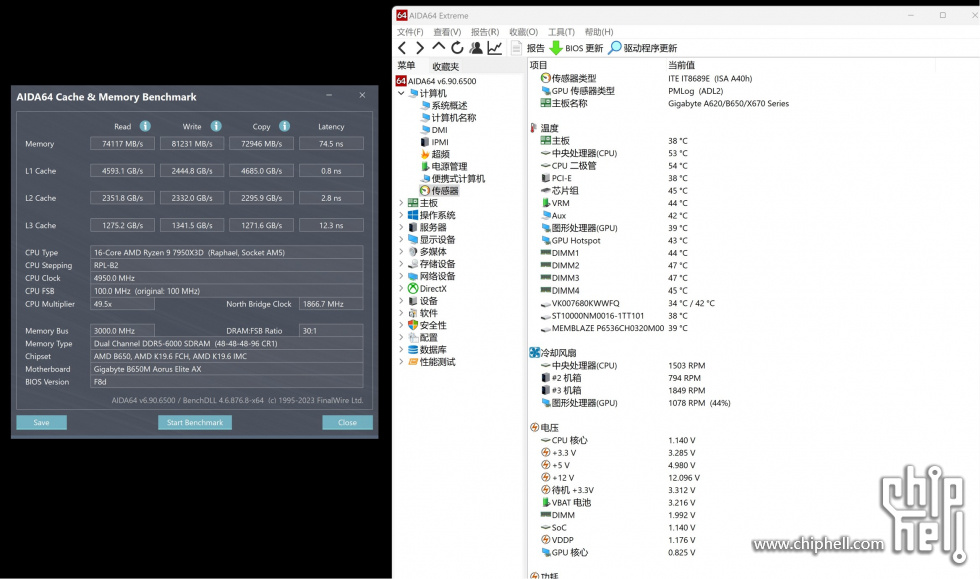The height and width of the screenshot is (579, 980).
Task: Click the Memory Read value 74117 MB/s
Action: tap(122, 144)
